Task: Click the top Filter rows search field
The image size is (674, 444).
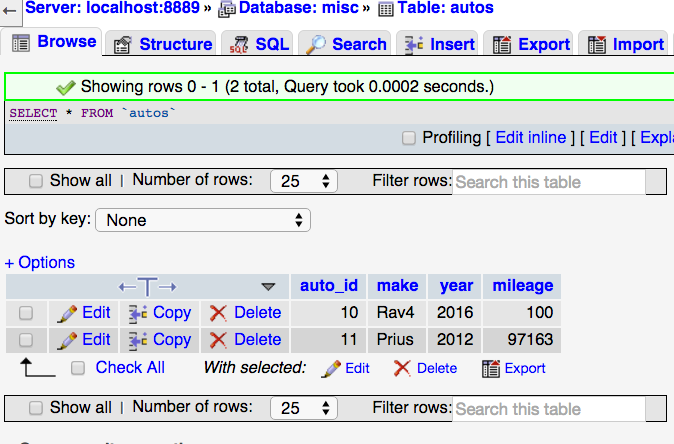Action: 549,182
